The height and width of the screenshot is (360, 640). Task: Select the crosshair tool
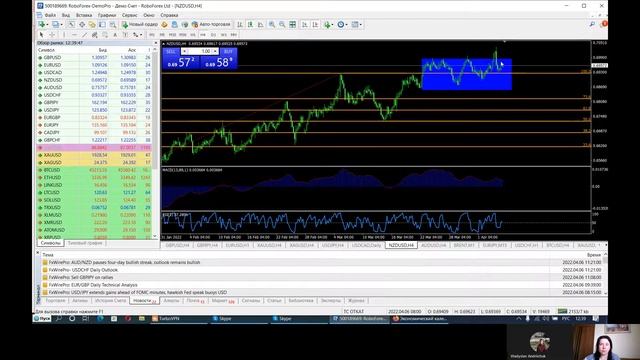pyautogui.click(x=52, y=35)
